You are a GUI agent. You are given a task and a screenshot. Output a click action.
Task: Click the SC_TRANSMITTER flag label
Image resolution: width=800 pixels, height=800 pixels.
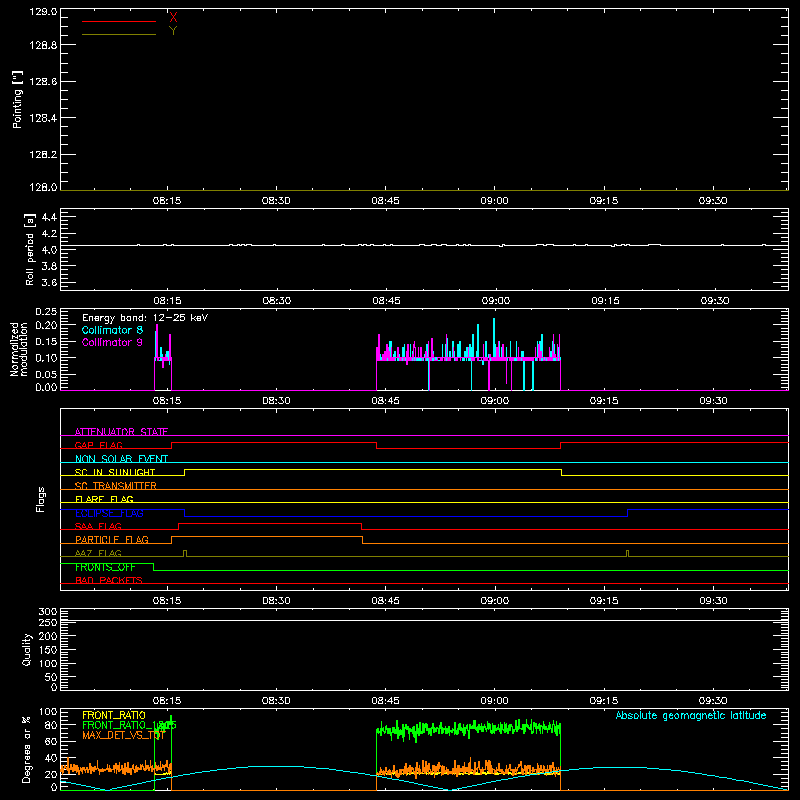pos(116,486)
